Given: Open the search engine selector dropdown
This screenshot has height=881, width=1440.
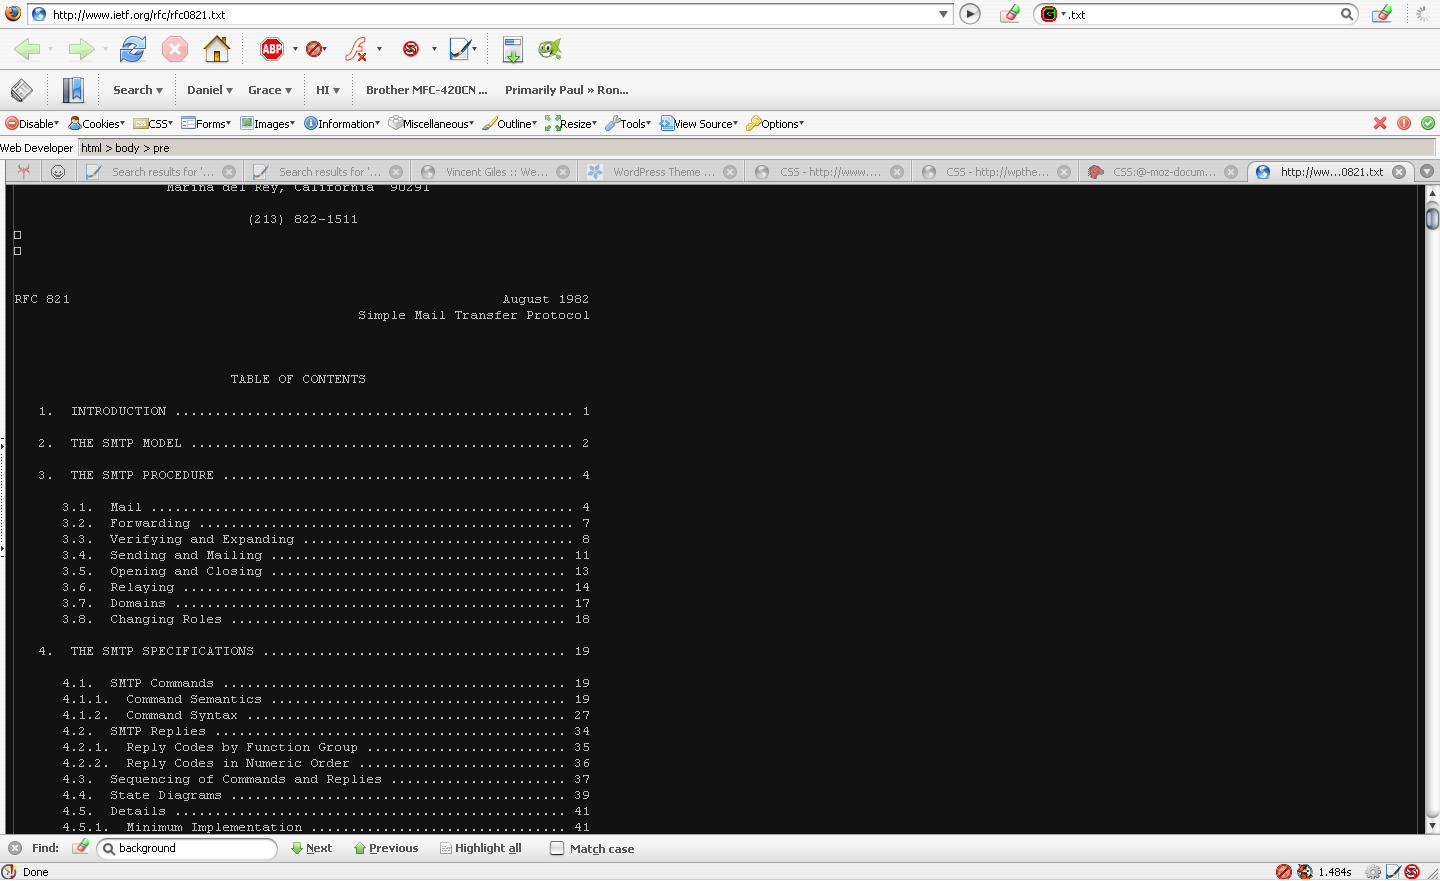Looking at the screenshot, I should point(1052,14).
